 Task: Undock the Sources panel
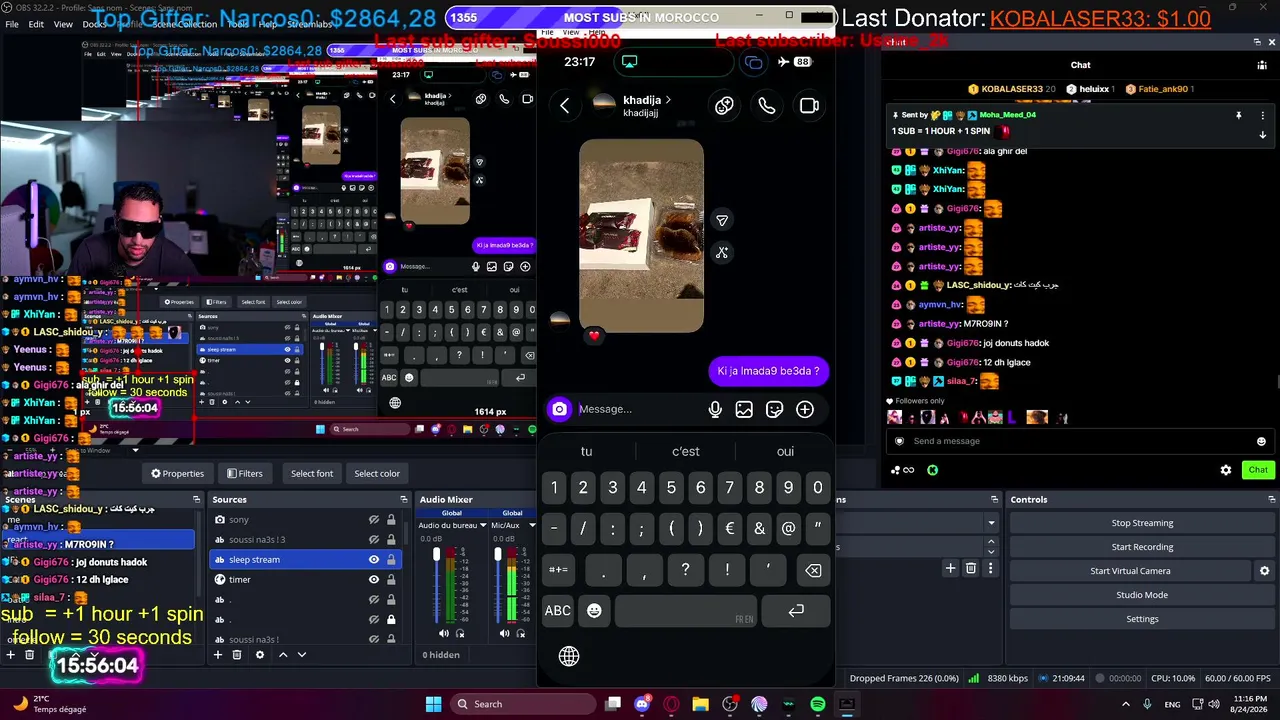click(404, 499)
